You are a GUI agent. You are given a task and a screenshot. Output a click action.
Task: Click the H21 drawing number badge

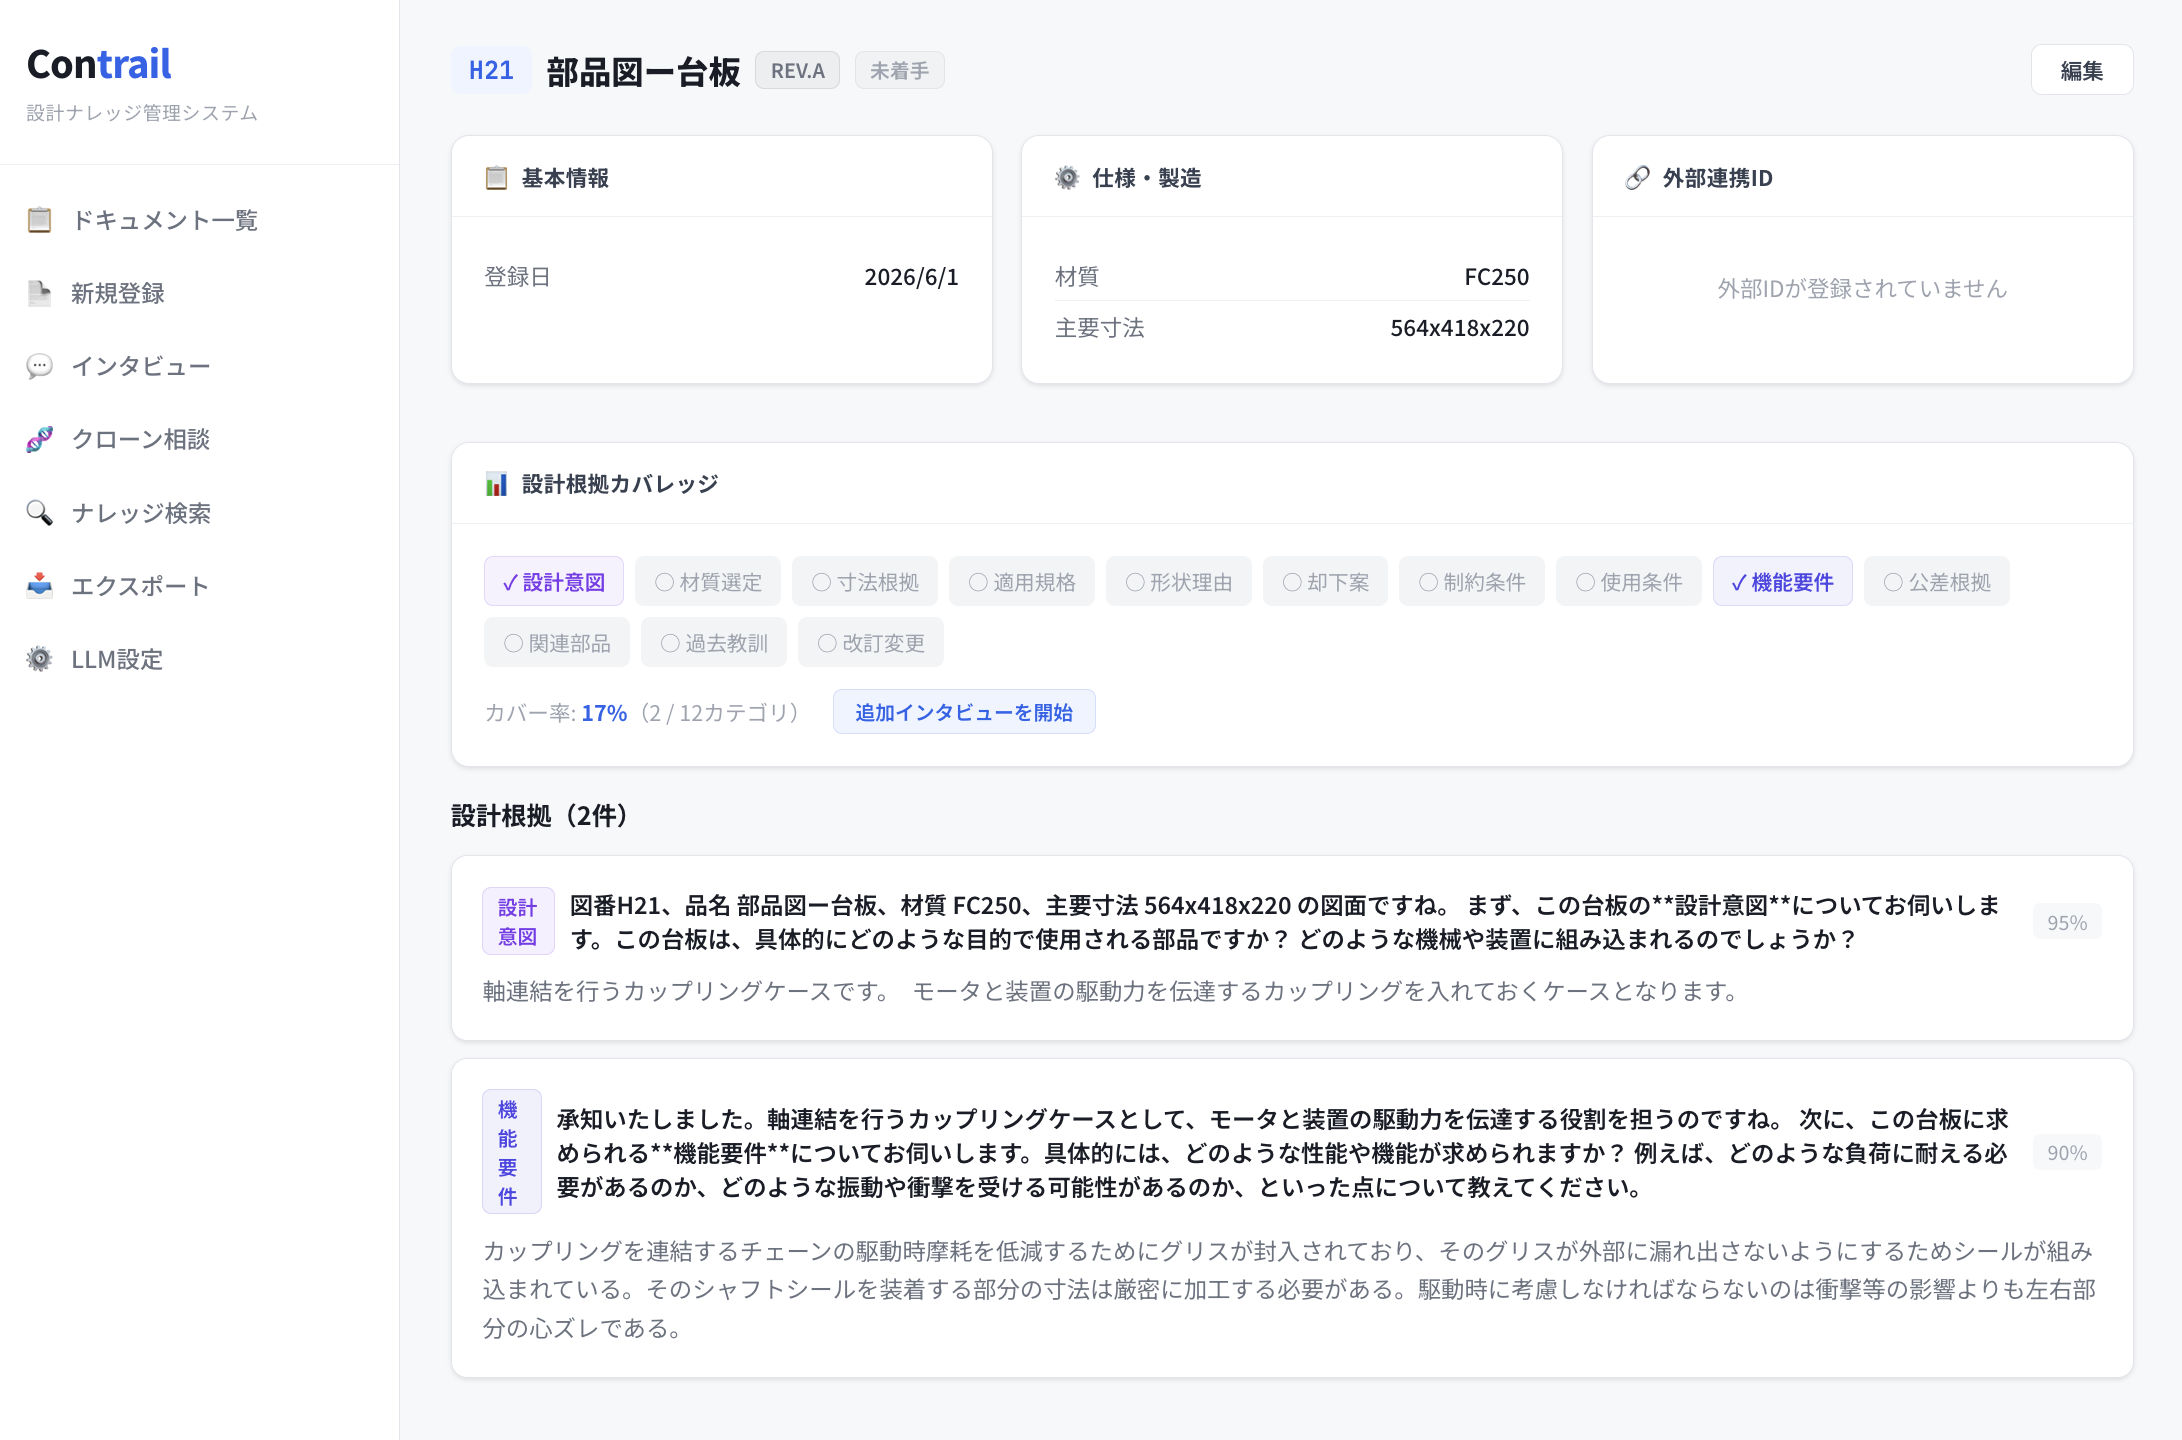[x=491, y=71]
